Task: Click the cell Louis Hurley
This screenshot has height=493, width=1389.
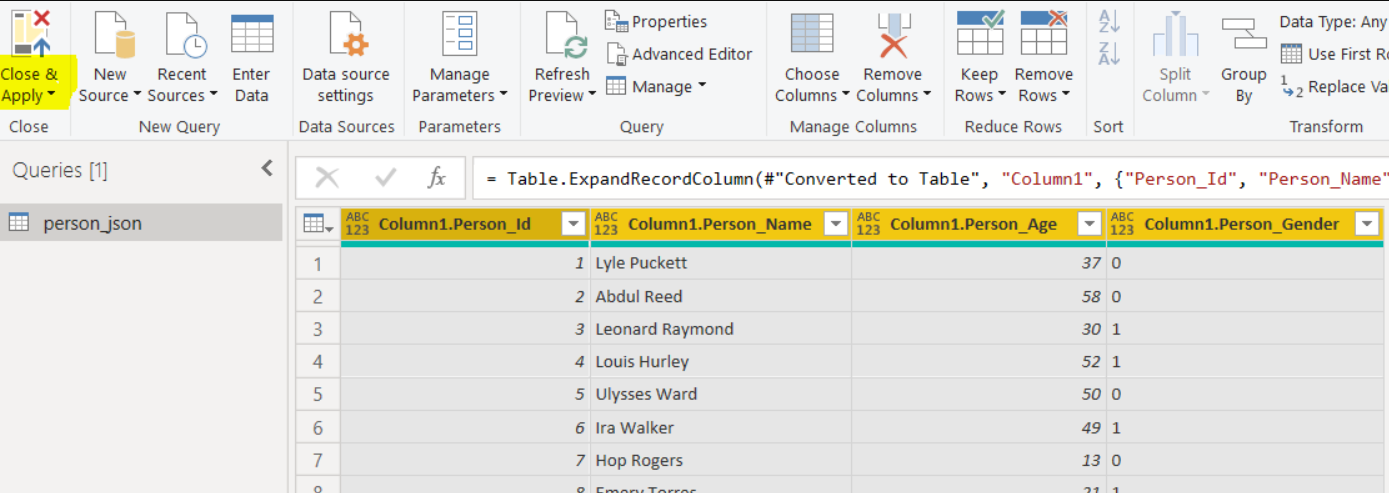Action: 720,361
